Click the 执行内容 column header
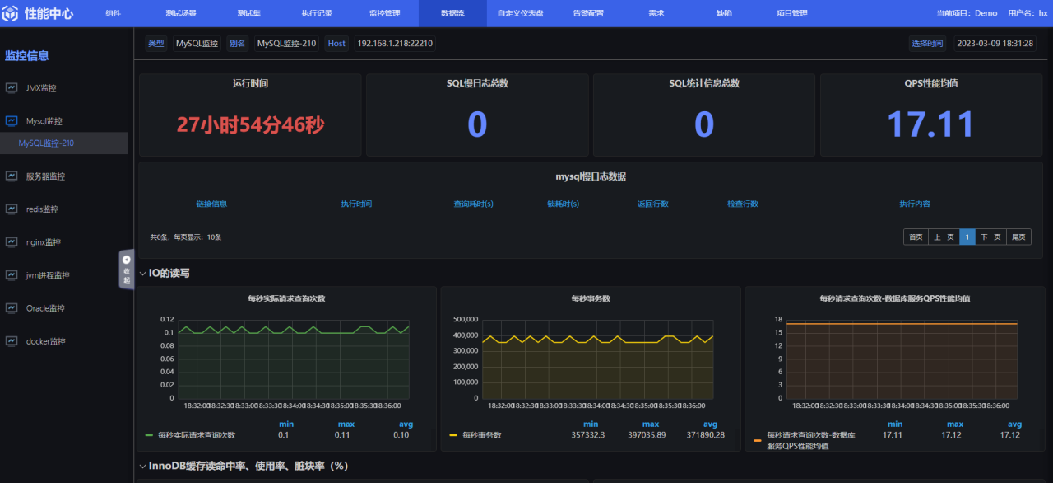This screenshot has width=1054, height=483. coord(915,204)
